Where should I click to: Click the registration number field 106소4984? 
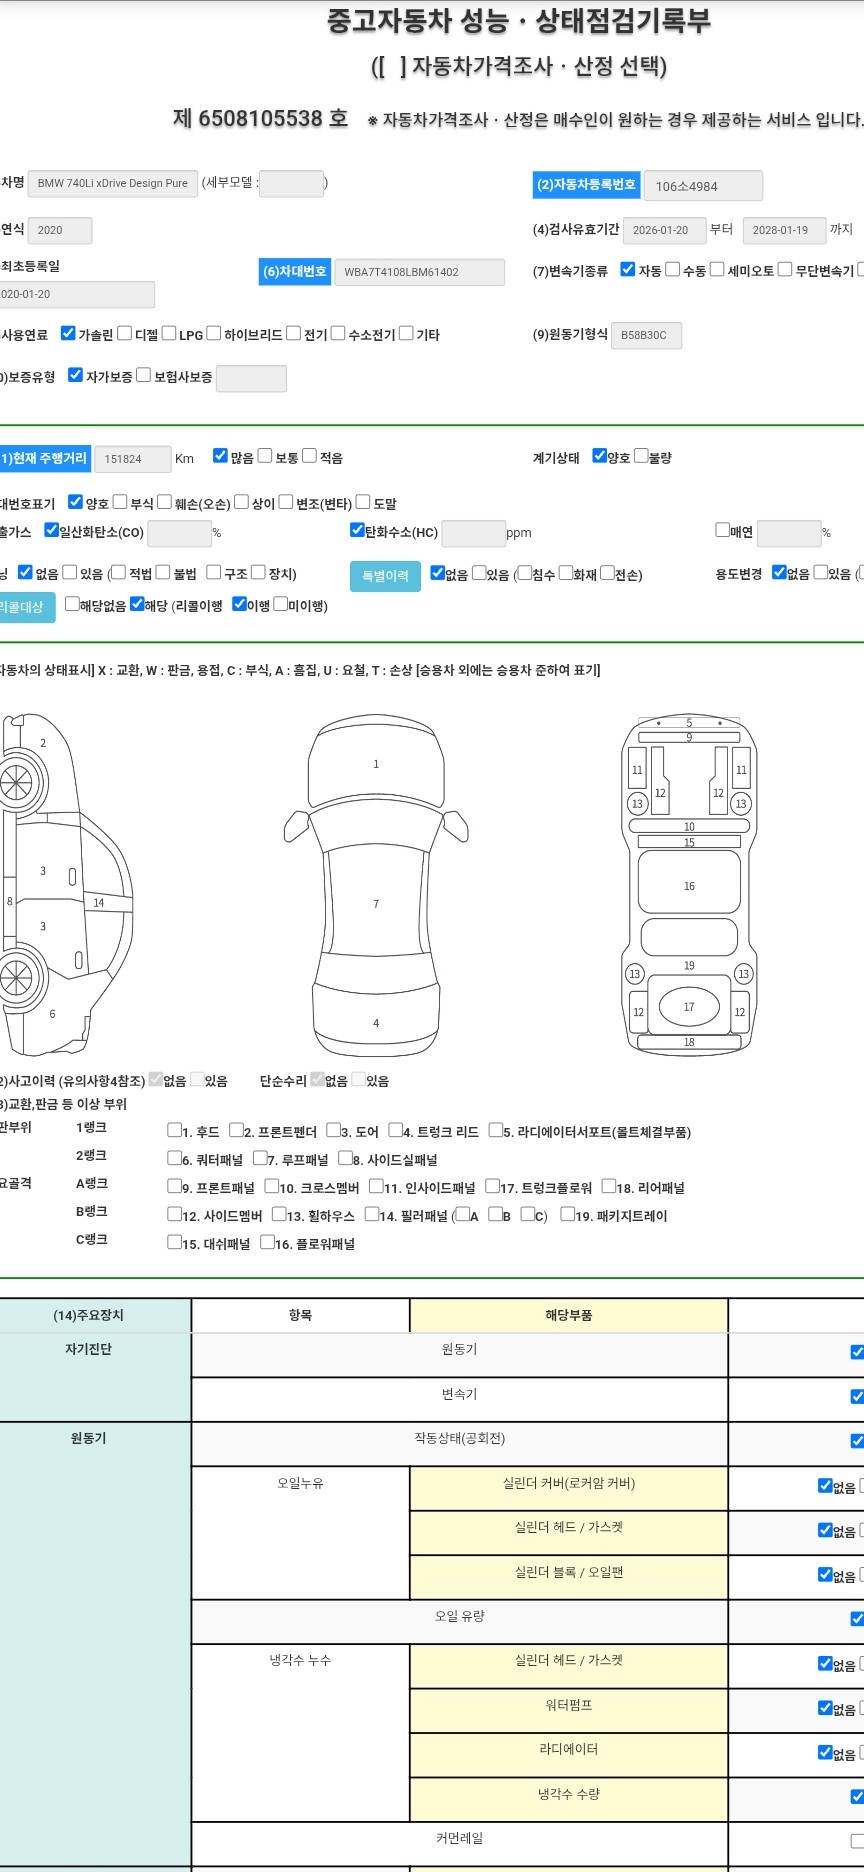pyautogui.click(x=703, y=186)
